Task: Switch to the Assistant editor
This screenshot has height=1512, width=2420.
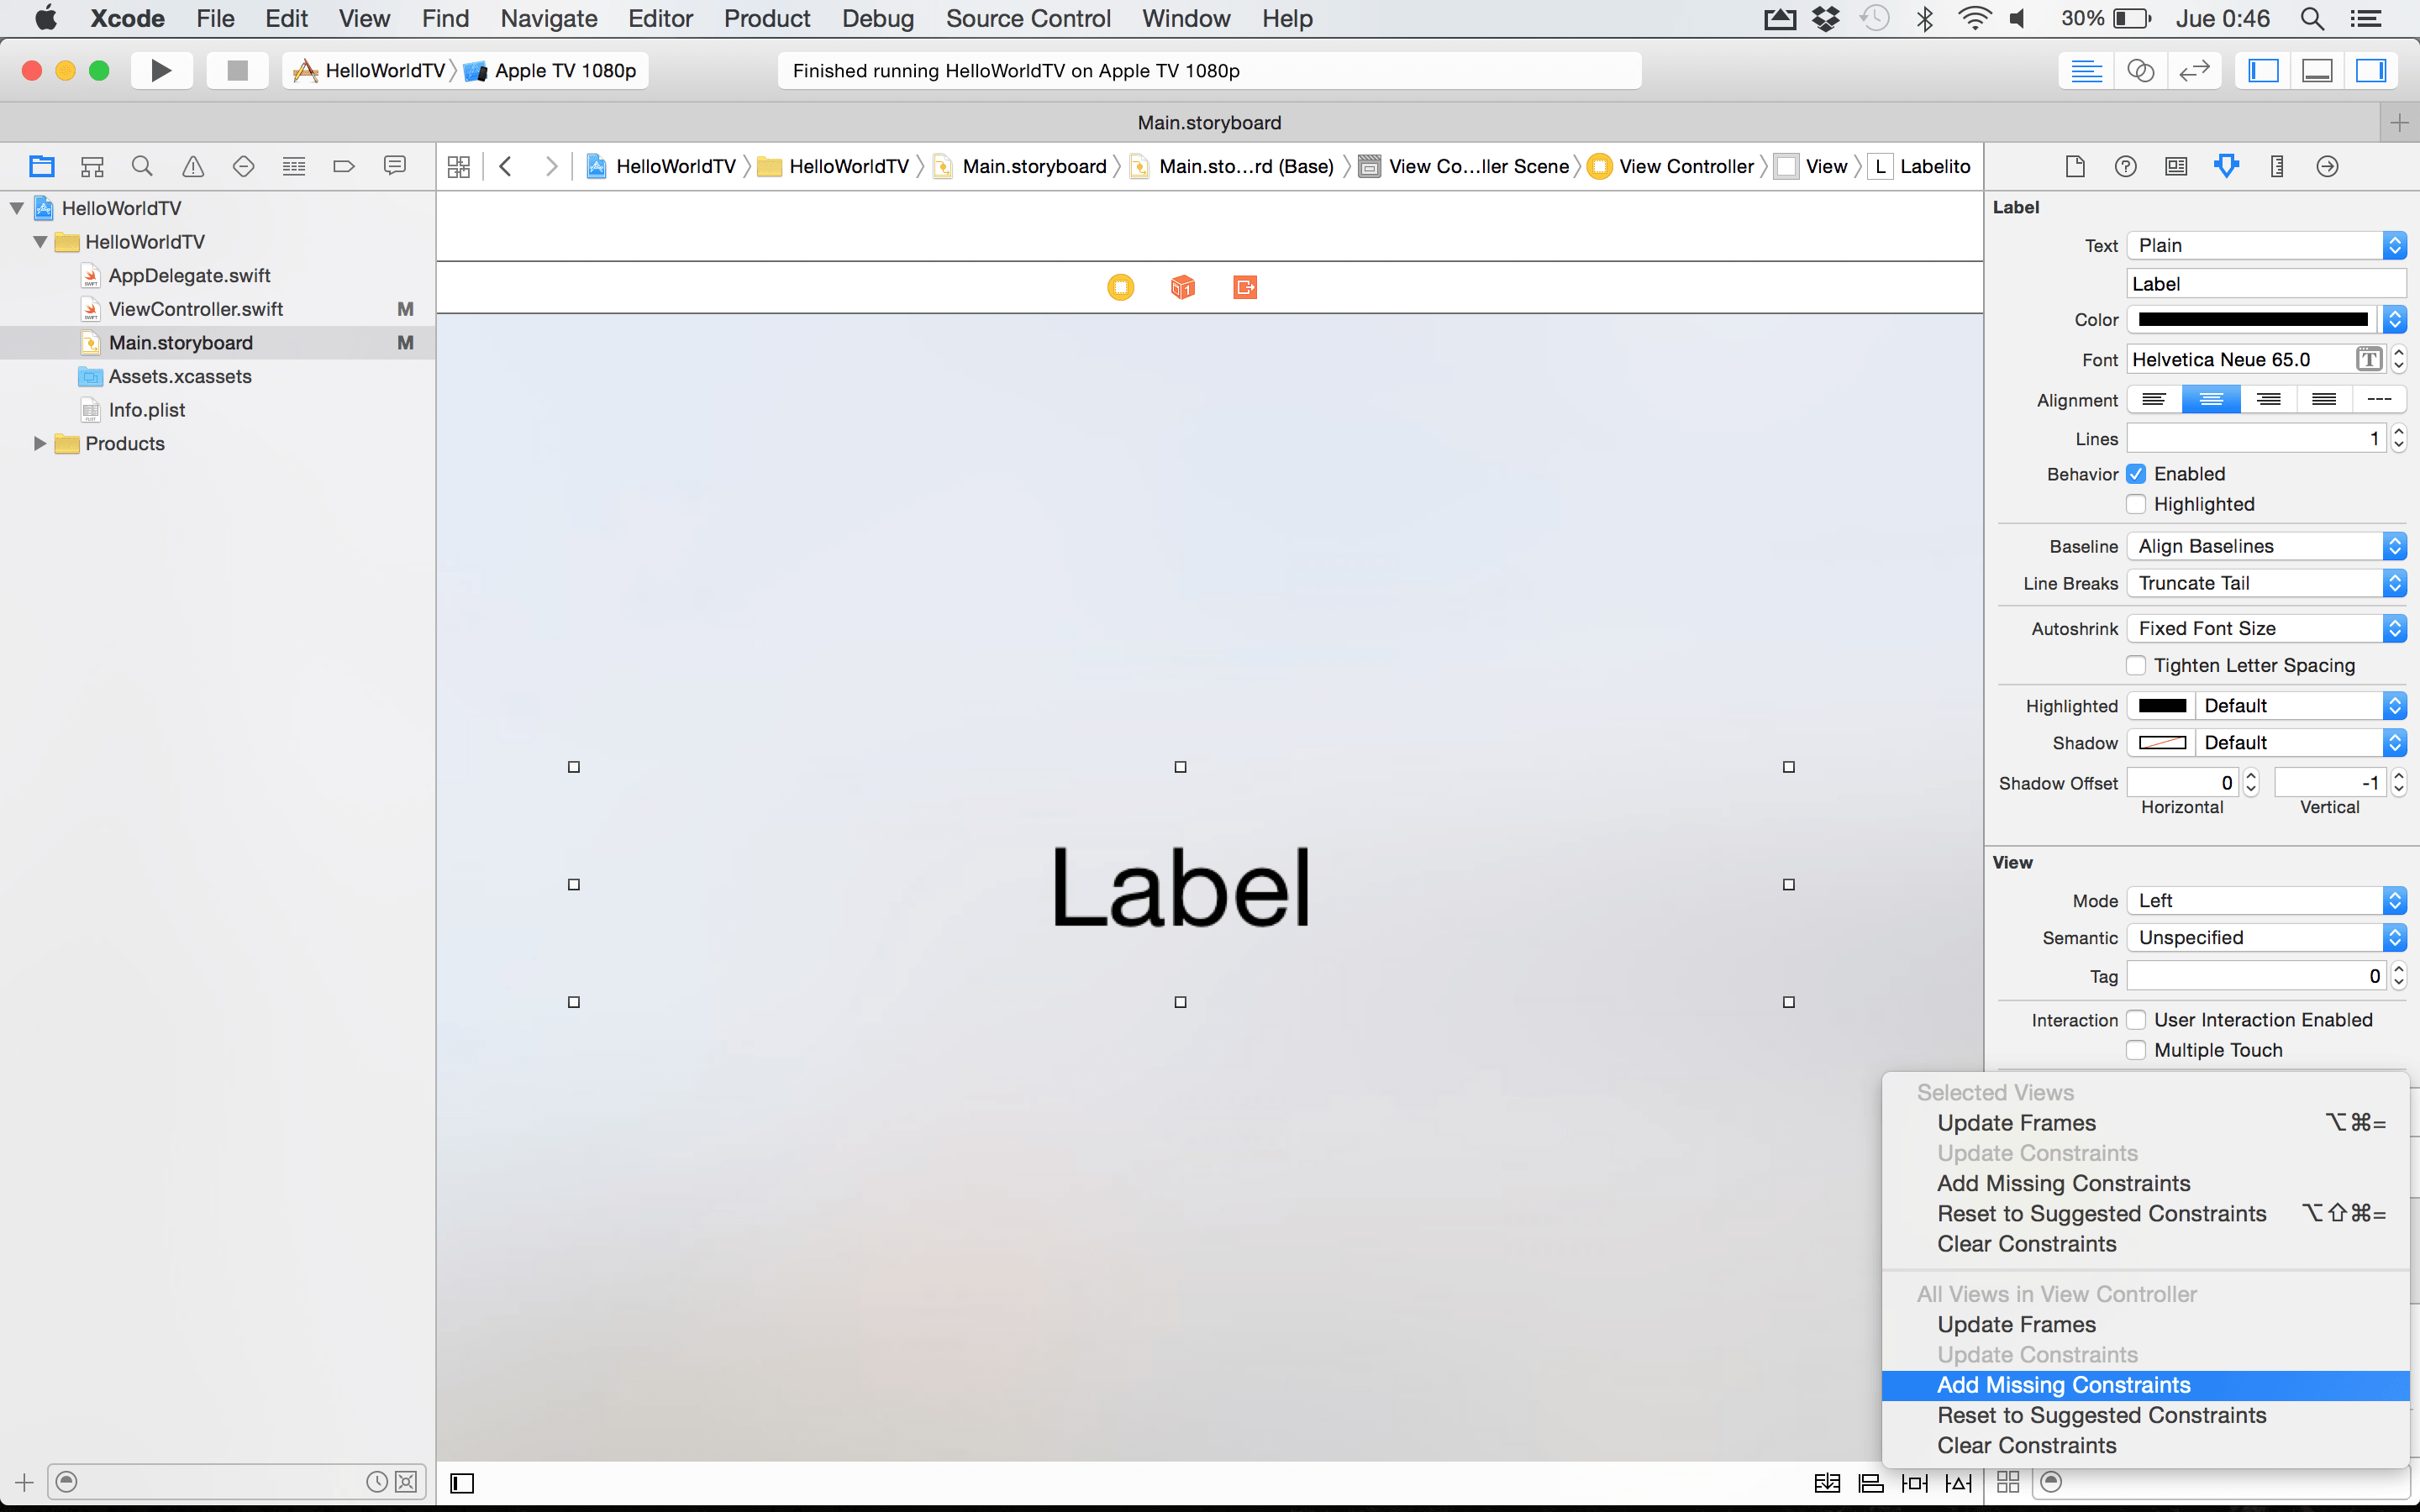Action: pyautogui.click(x=2140, y=70)
